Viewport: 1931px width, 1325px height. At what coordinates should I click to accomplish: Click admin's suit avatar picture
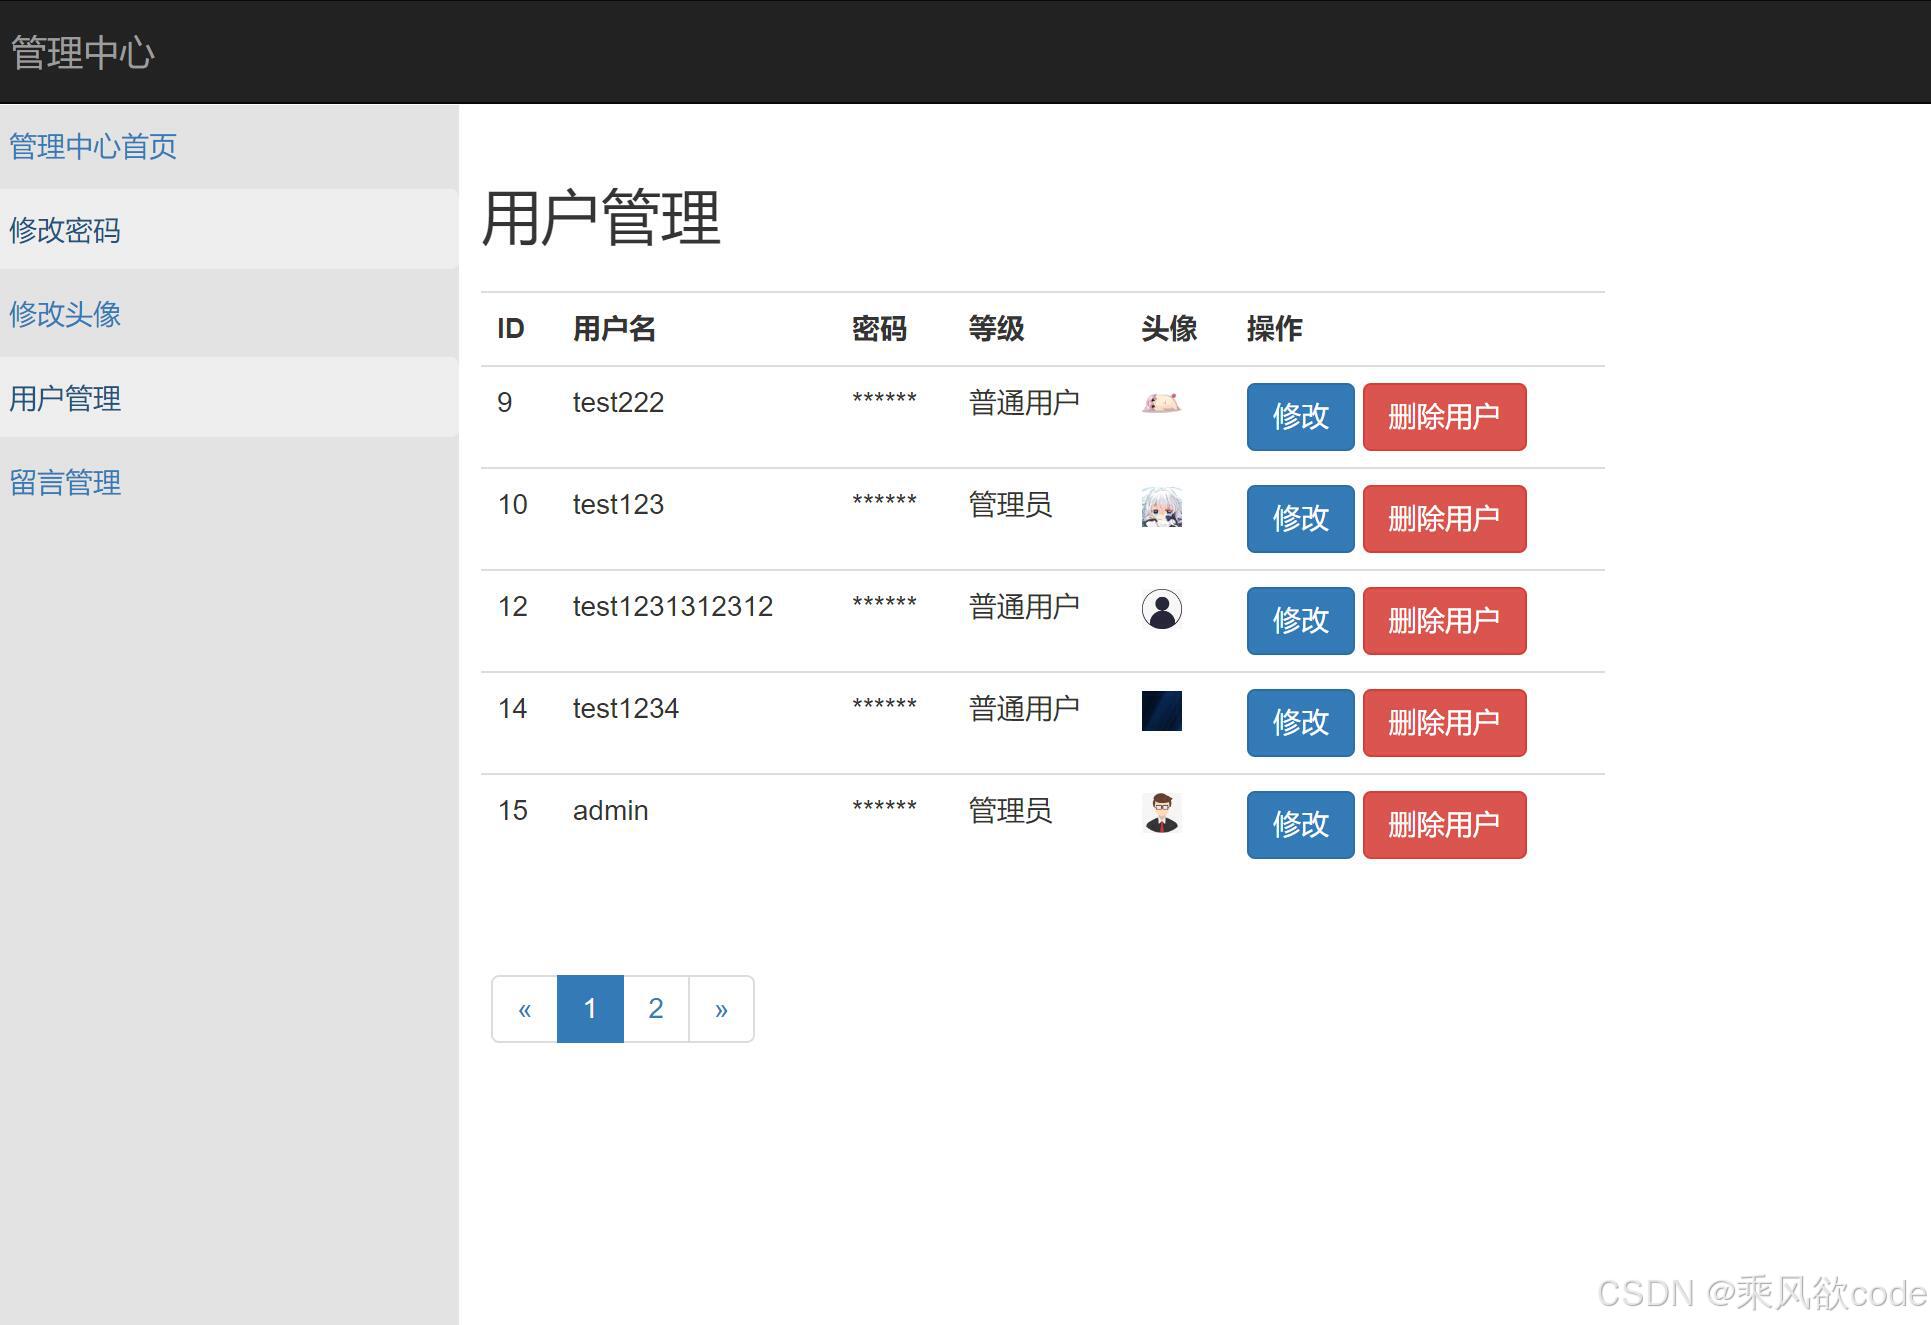1161,812
